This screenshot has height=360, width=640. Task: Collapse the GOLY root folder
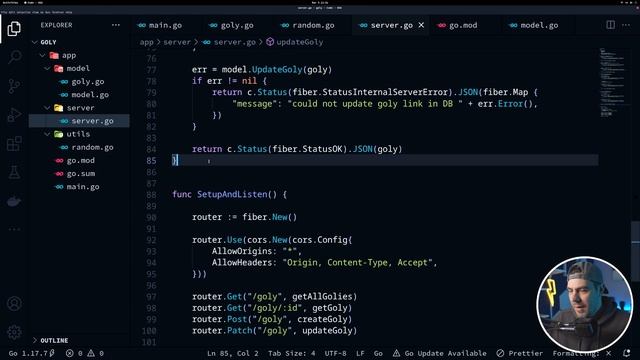(x=35, y=42)
